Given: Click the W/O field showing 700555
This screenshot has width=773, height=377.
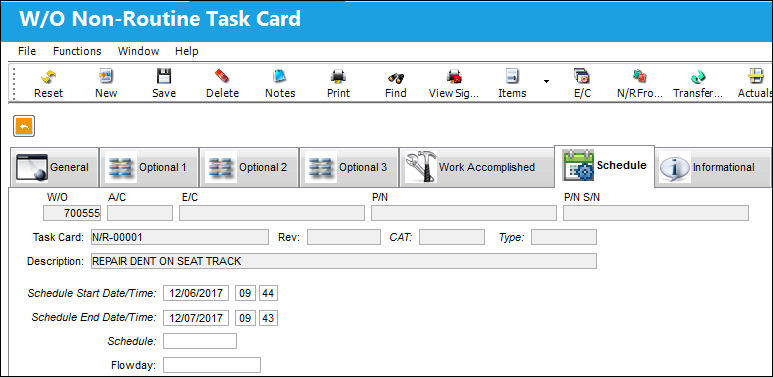Looking at the screenshot, I should tap(72, 213).
